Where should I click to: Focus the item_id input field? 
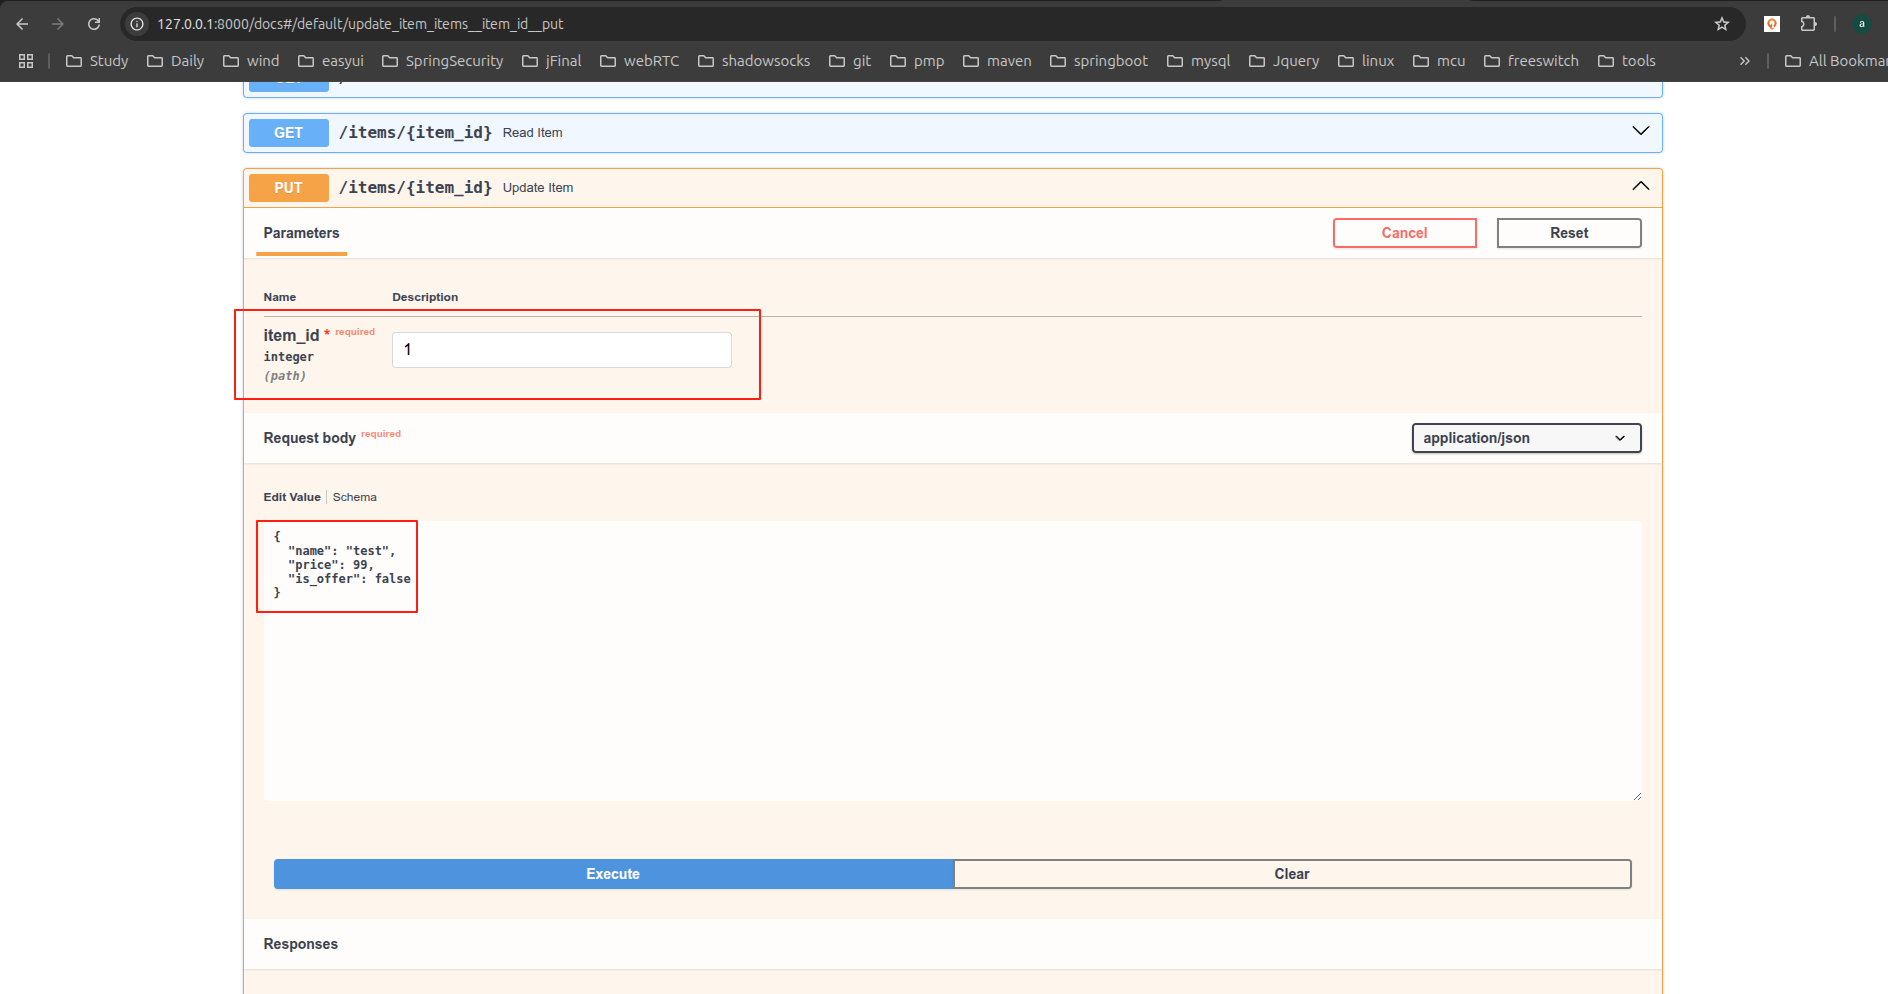click(x=561, y=350)
